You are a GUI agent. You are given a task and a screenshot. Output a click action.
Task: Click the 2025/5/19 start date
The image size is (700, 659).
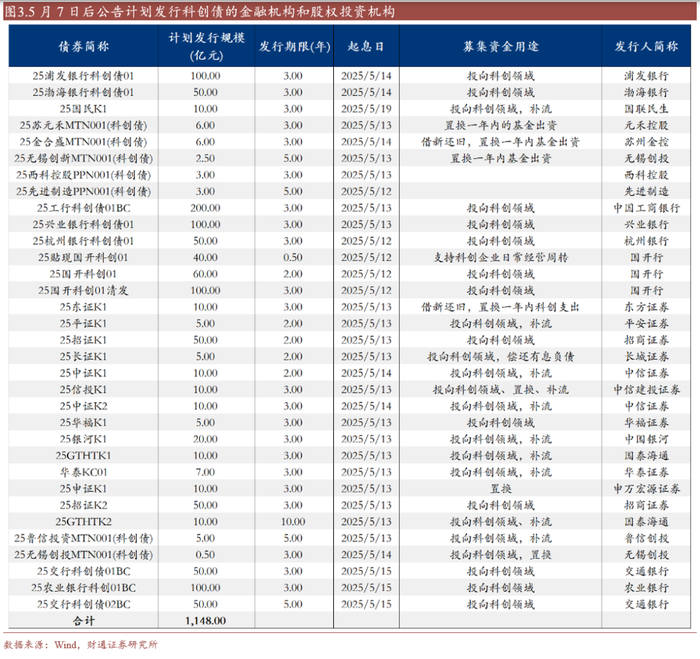[366, 109]
